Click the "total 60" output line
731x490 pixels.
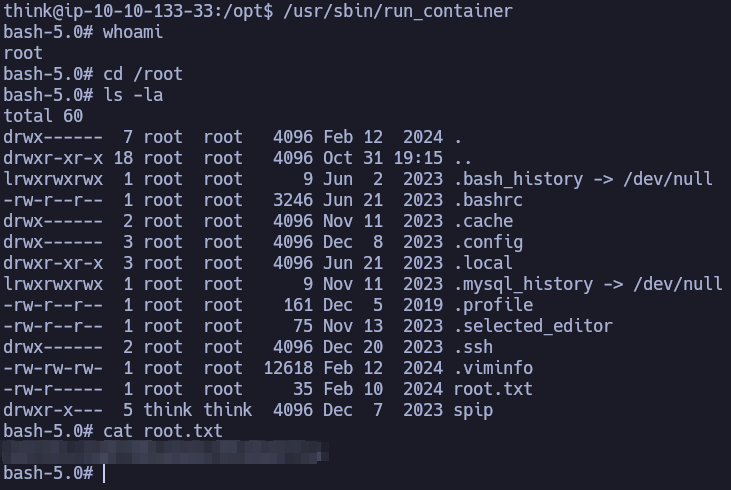click(x=43, y=116)
